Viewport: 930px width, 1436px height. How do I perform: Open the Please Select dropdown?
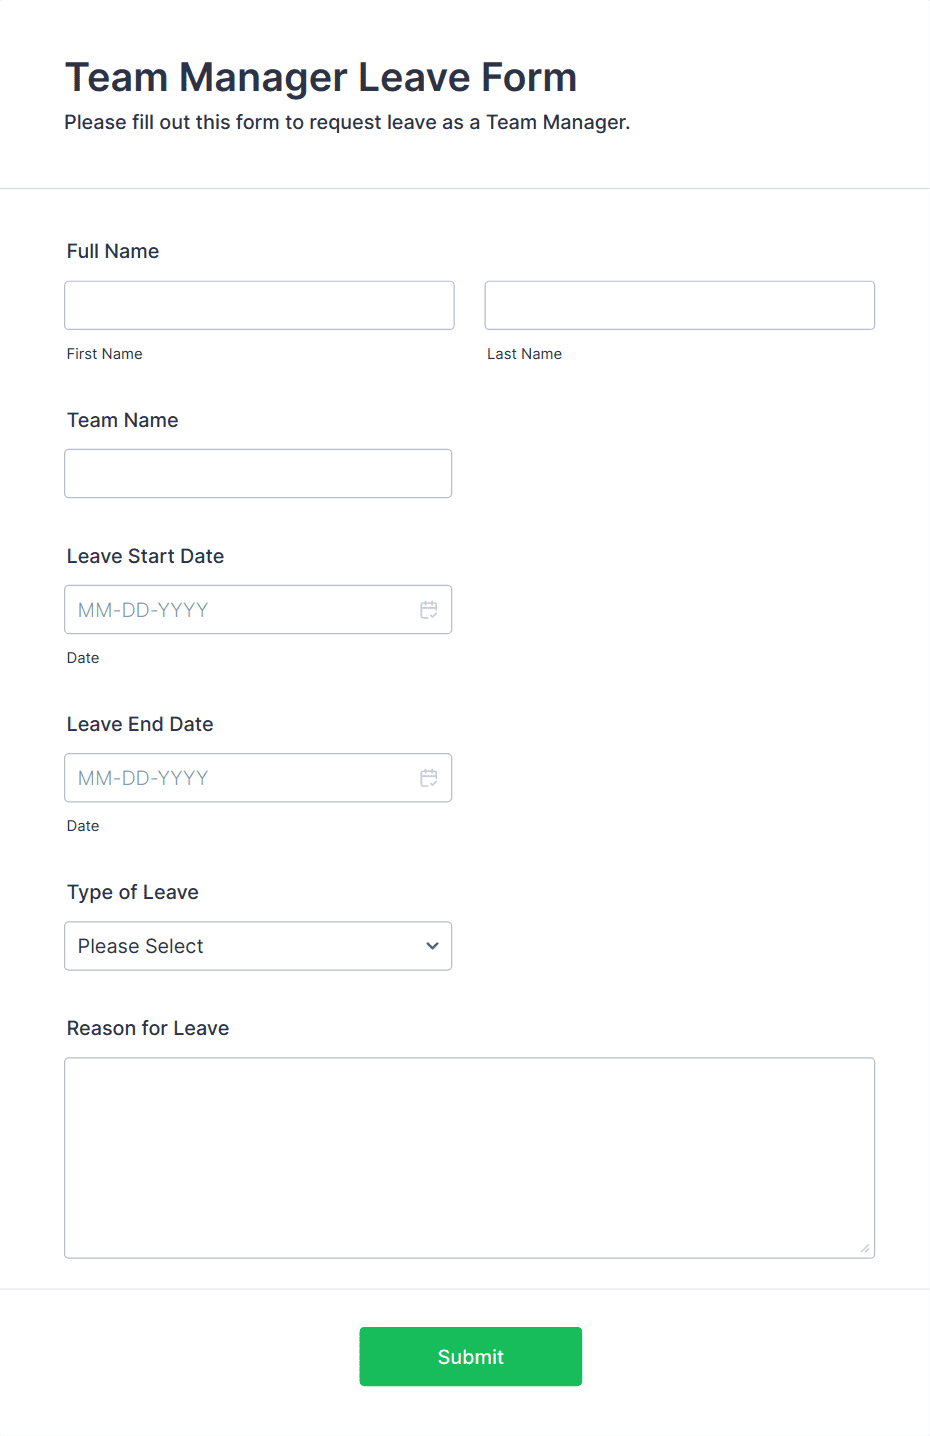tap(258, 946)
